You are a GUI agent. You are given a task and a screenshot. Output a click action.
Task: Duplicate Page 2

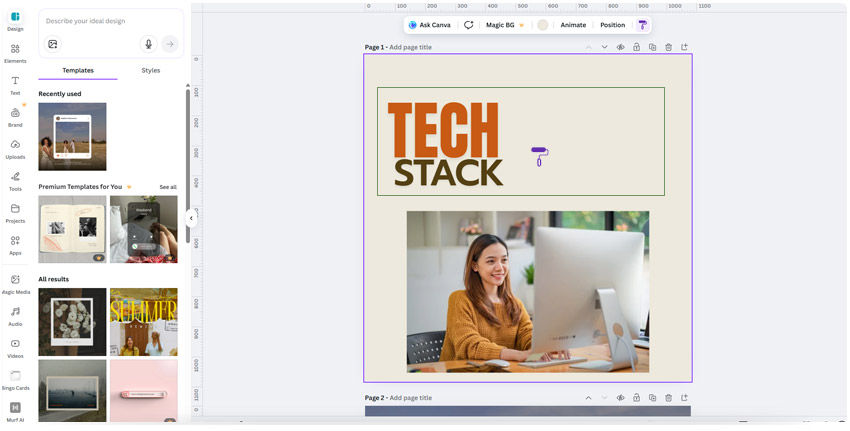pyautogui.click(x=653, y=398)
